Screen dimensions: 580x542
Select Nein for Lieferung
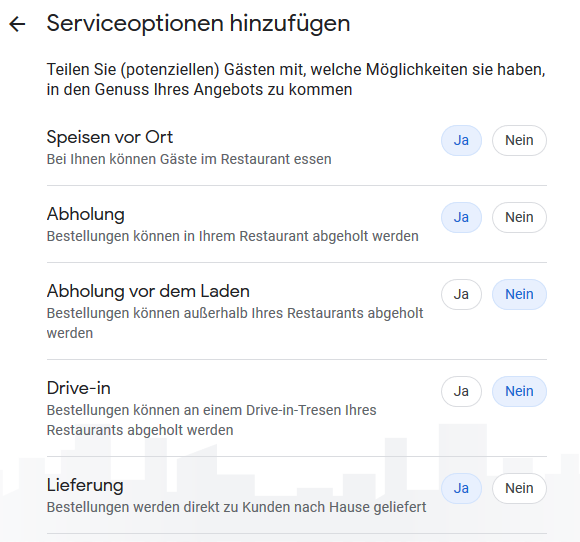click(519, 488)
